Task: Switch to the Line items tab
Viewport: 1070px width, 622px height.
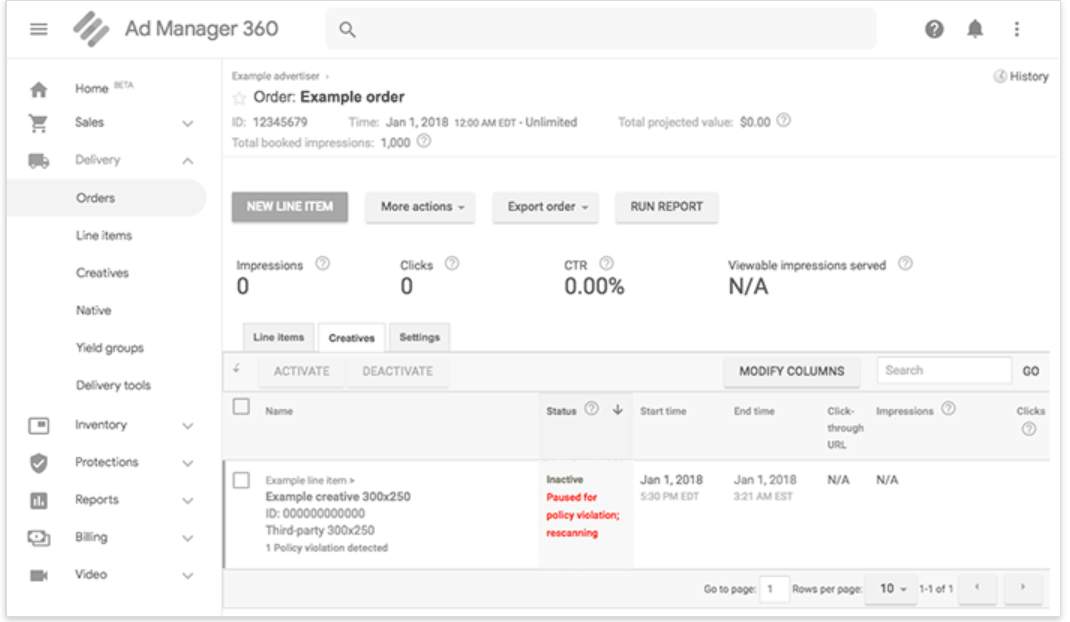Action: click(x=278, y=338)
